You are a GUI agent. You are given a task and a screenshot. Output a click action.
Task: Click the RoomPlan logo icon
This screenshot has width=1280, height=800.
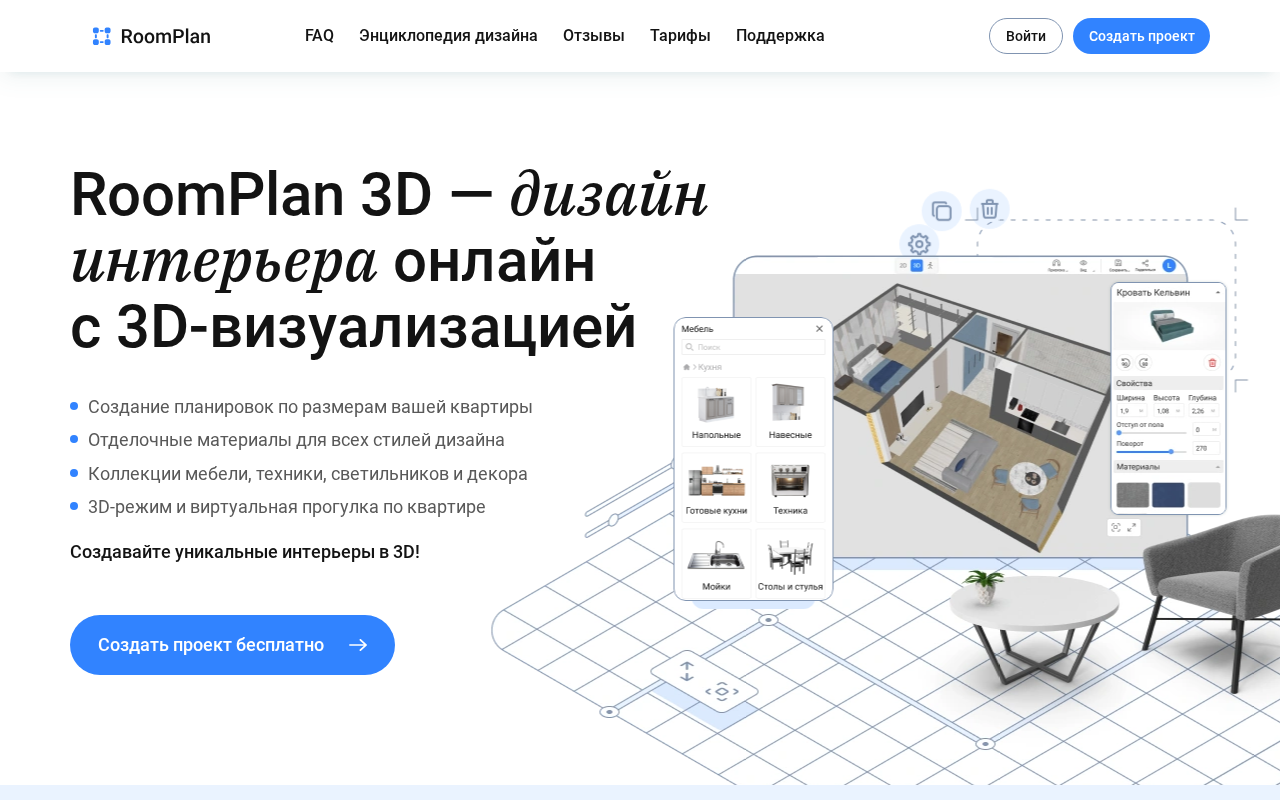(x=101, y=37)
